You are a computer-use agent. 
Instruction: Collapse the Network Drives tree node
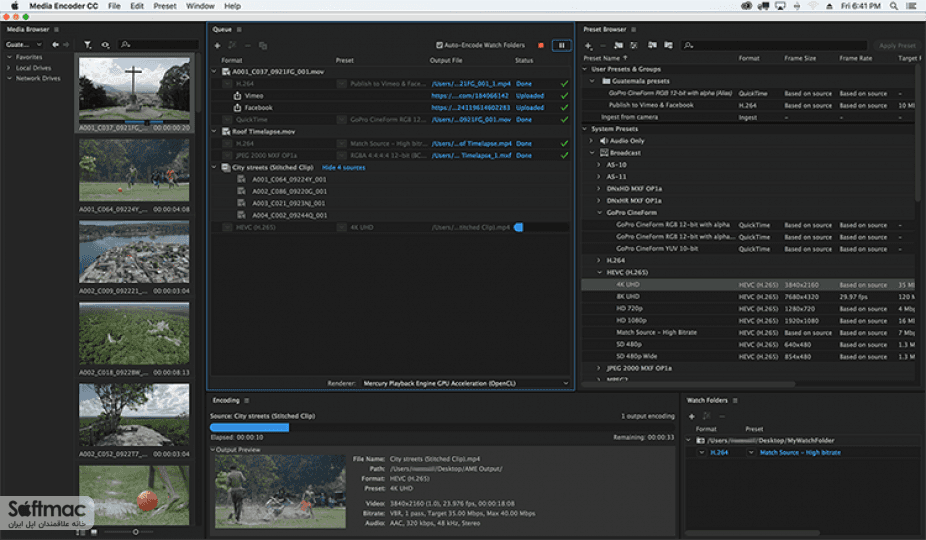[x=9, y=78]
